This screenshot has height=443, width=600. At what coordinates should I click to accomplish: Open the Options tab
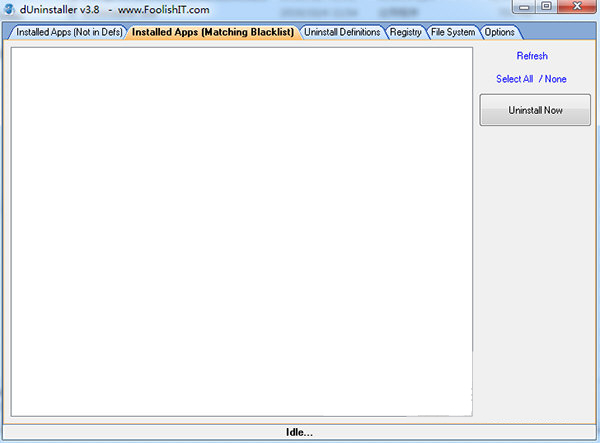[498, 32]
